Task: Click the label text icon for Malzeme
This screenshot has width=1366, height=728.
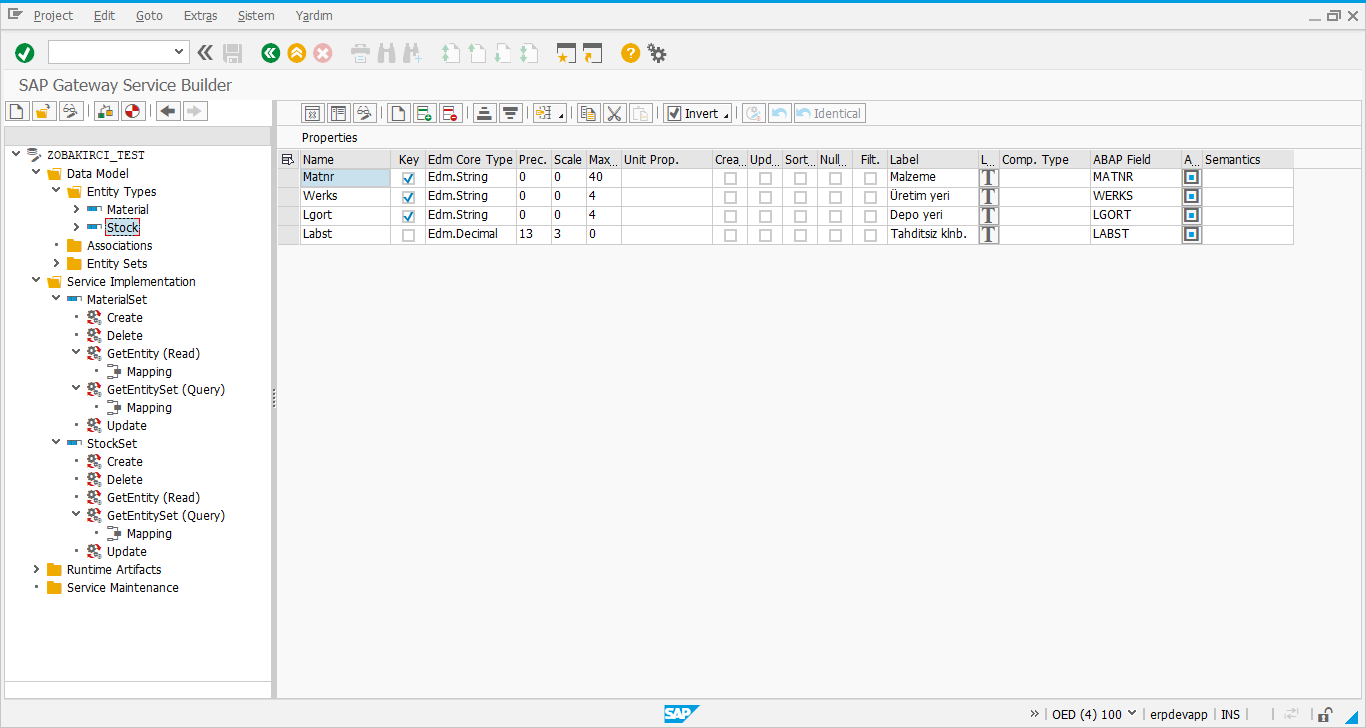Action: [x=988, y=177]
